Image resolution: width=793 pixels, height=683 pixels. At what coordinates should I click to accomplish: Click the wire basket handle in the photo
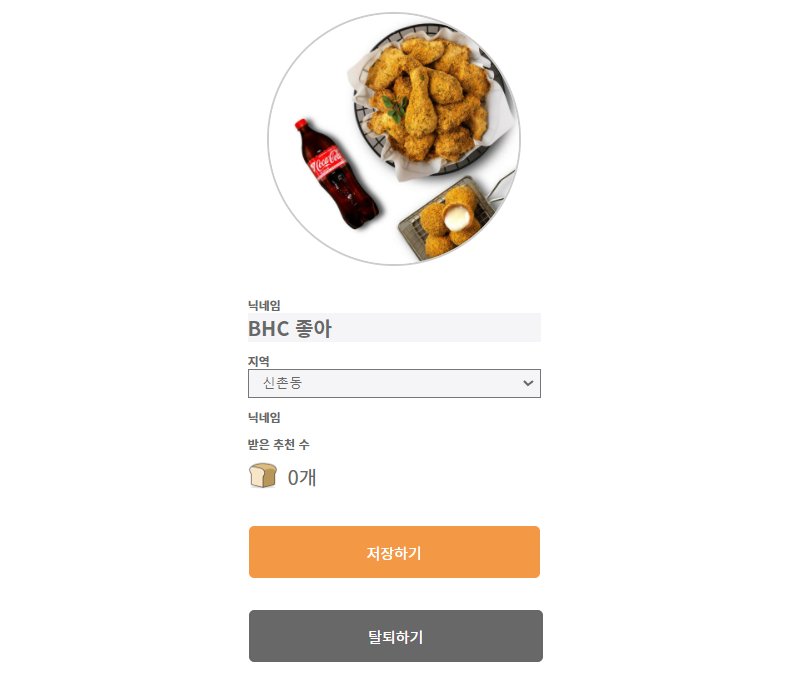(x=501, y=186)
